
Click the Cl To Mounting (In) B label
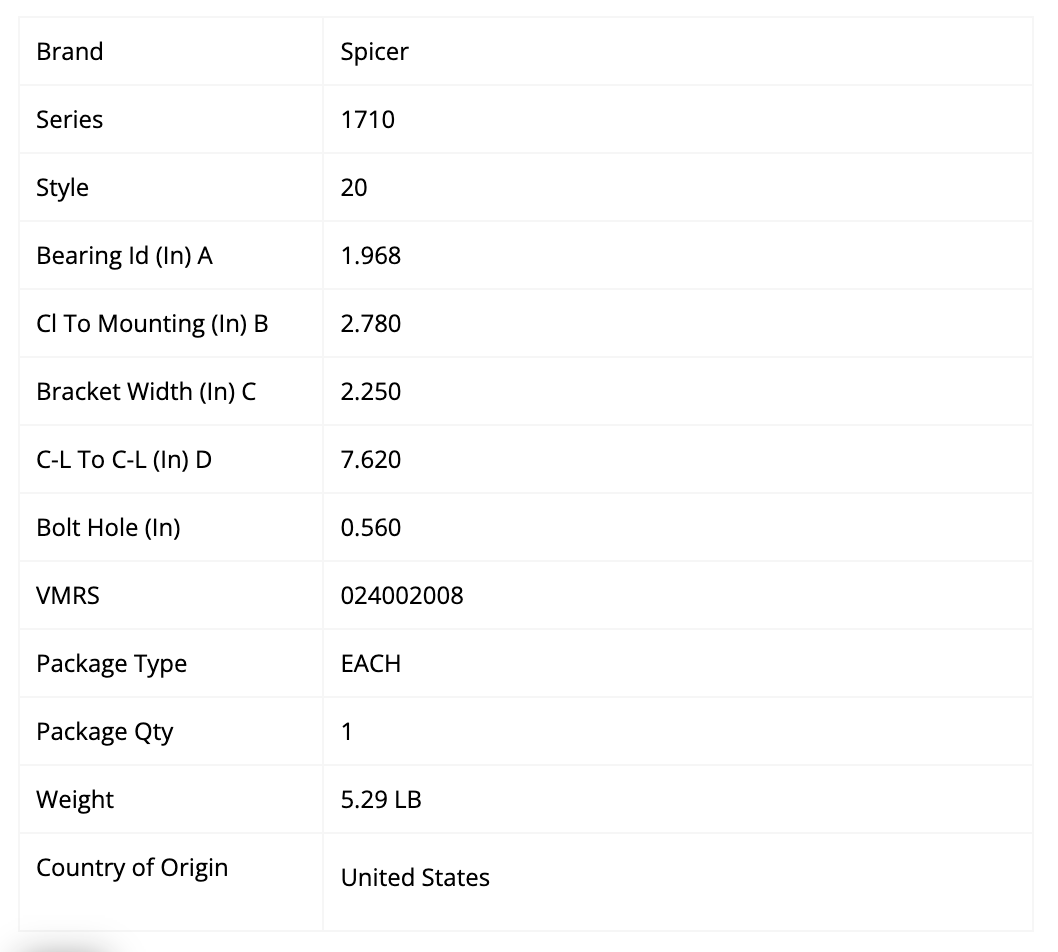(x=152, y=324)
